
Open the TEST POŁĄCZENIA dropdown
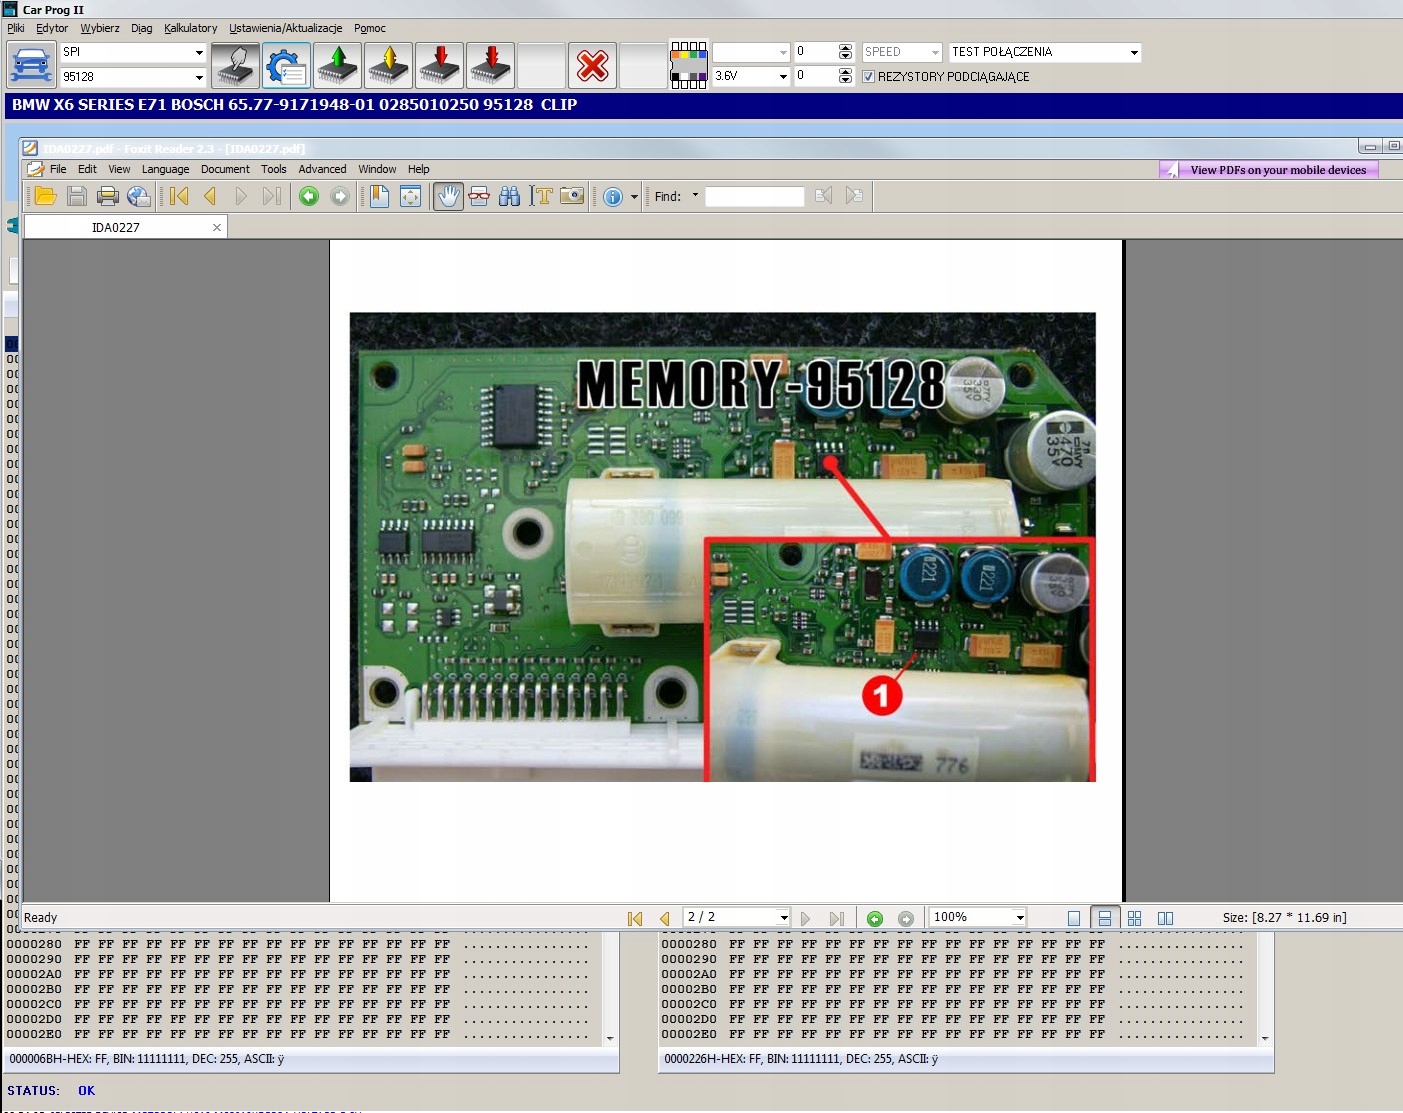click(1134, 52)
